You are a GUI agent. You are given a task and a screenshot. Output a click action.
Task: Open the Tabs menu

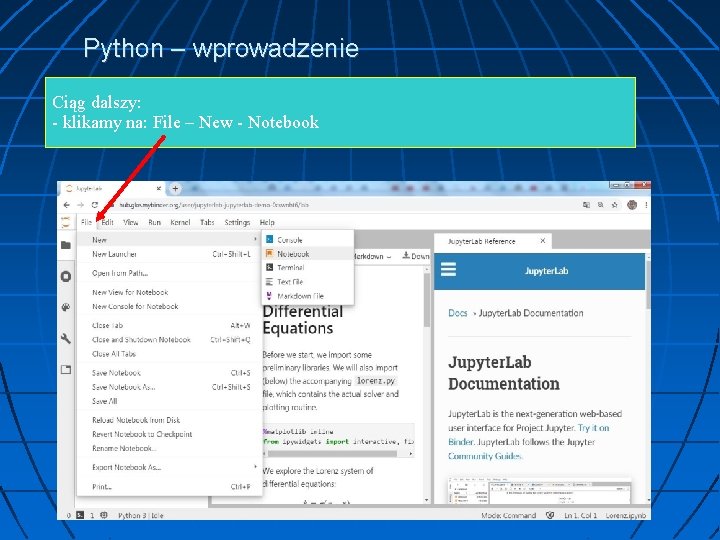click(x=207, y=222)
